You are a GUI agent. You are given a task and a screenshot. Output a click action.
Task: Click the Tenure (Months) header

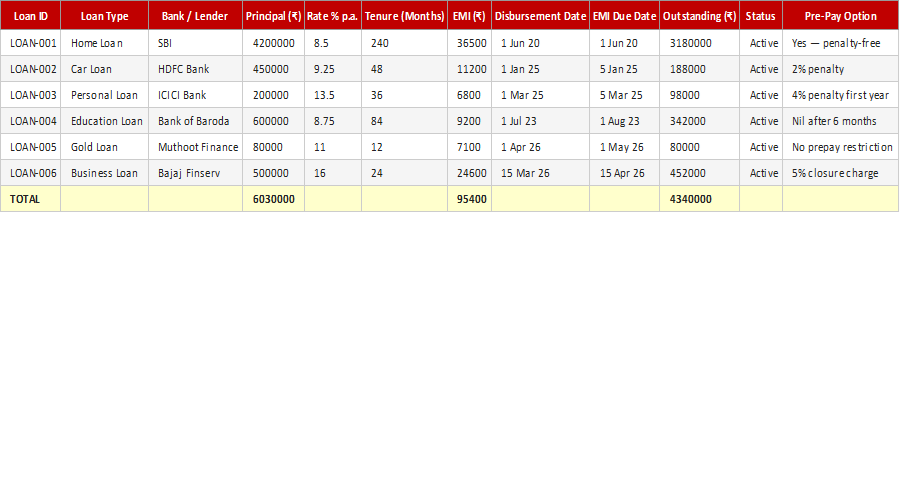tap(404, 15)
